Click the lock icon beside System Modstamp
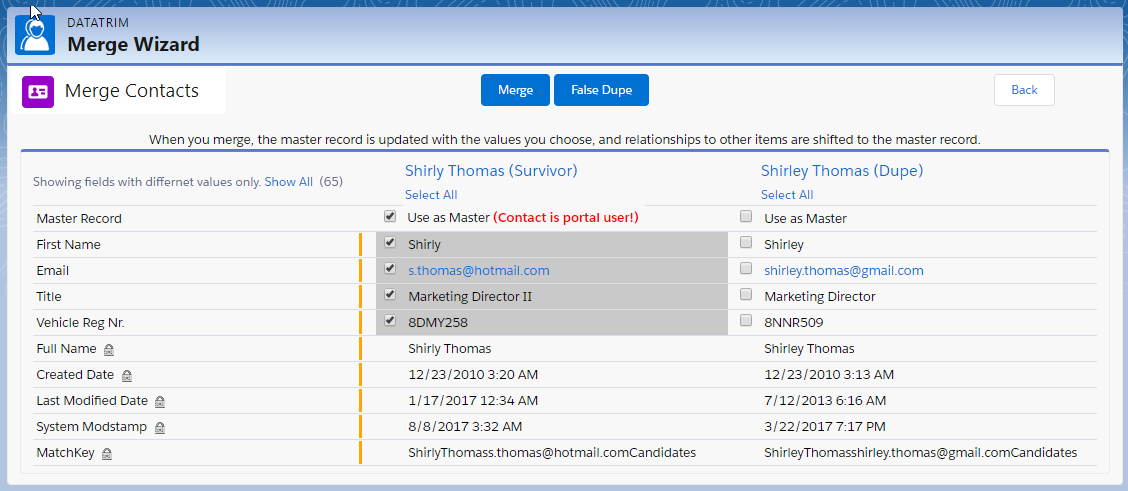Viewport: 1128px width, 491px height. (160, 428)
